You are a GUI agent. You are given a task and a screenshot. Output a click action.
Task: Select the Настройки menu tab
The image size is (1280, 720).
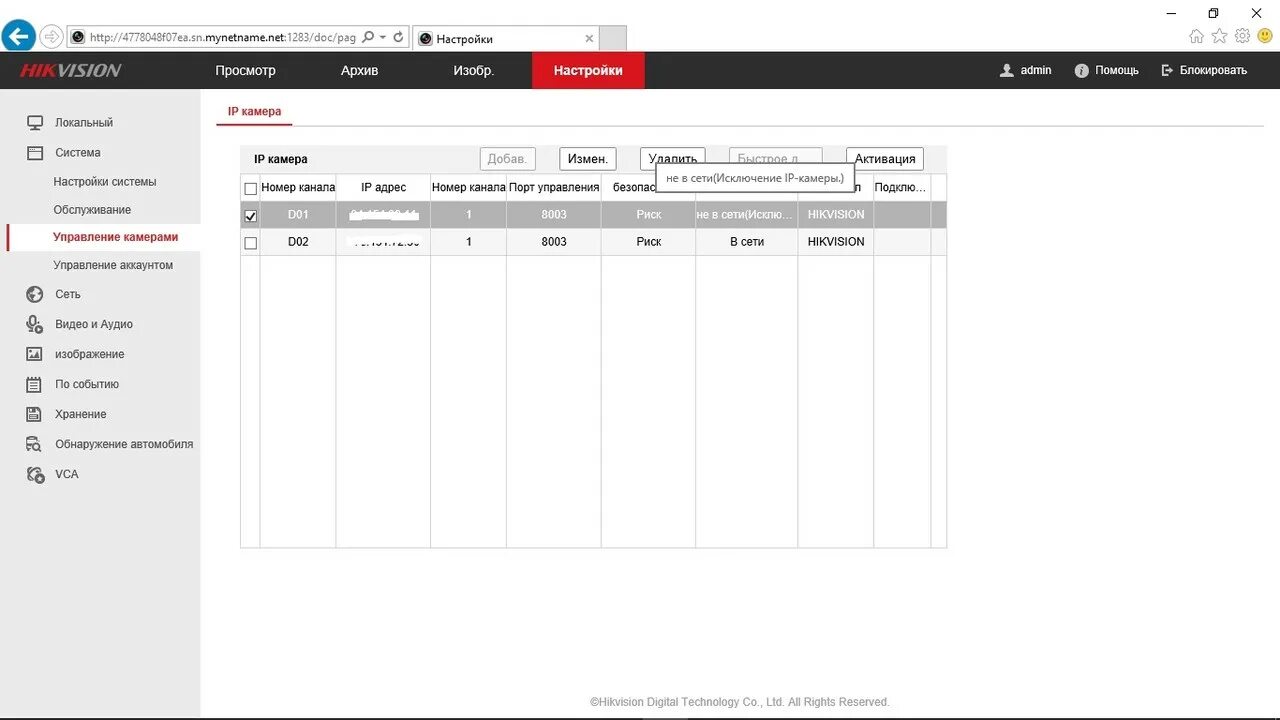pos(588,70)
